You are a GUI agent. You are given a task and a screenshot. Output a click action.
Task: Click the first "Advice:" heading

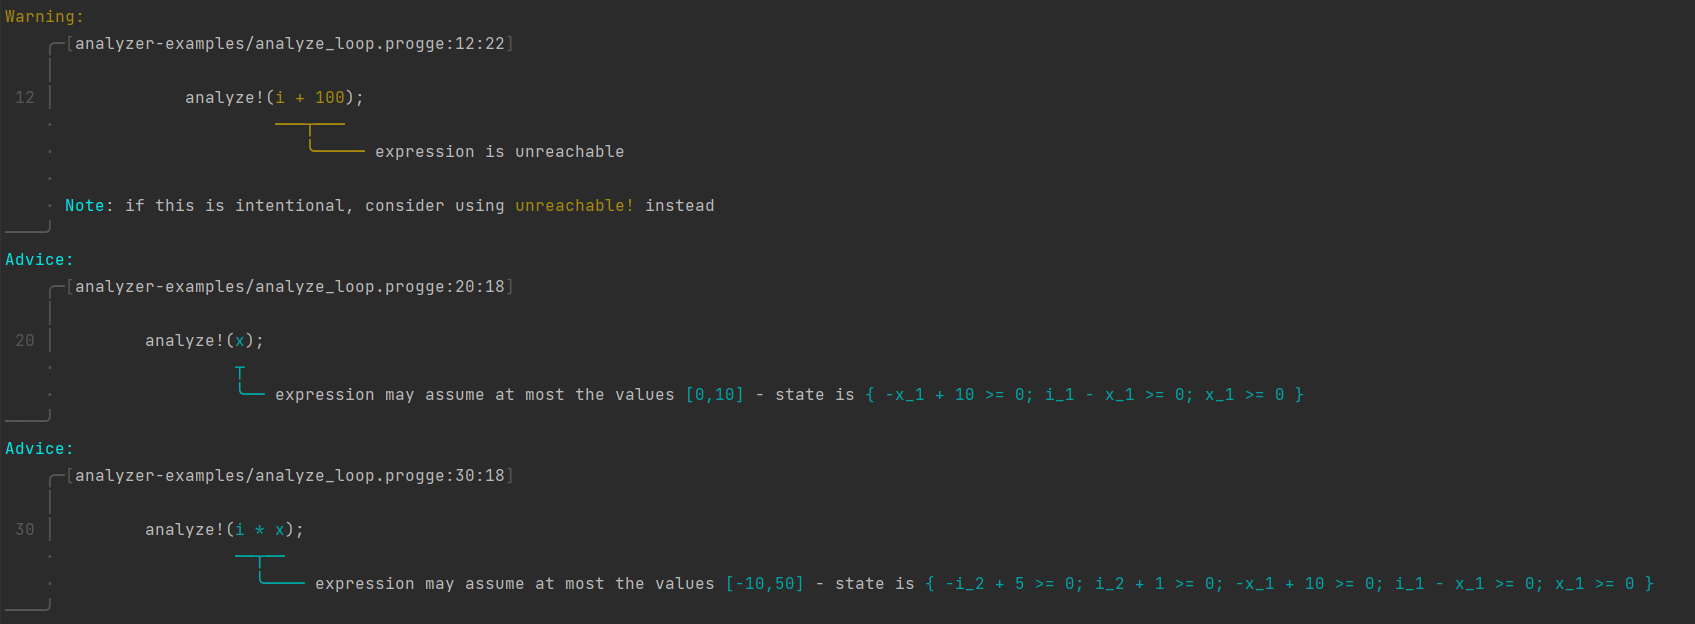point(39,260)
